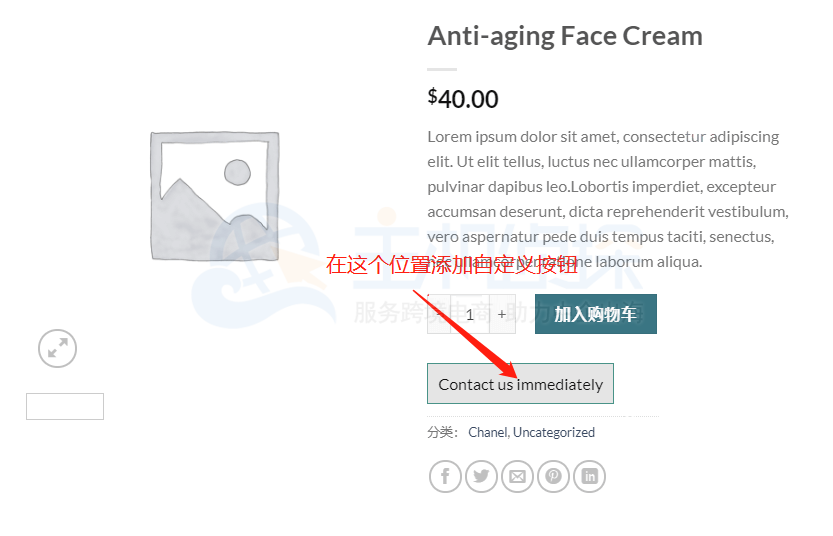Click the red Chinese annotation text

point(452,265)
